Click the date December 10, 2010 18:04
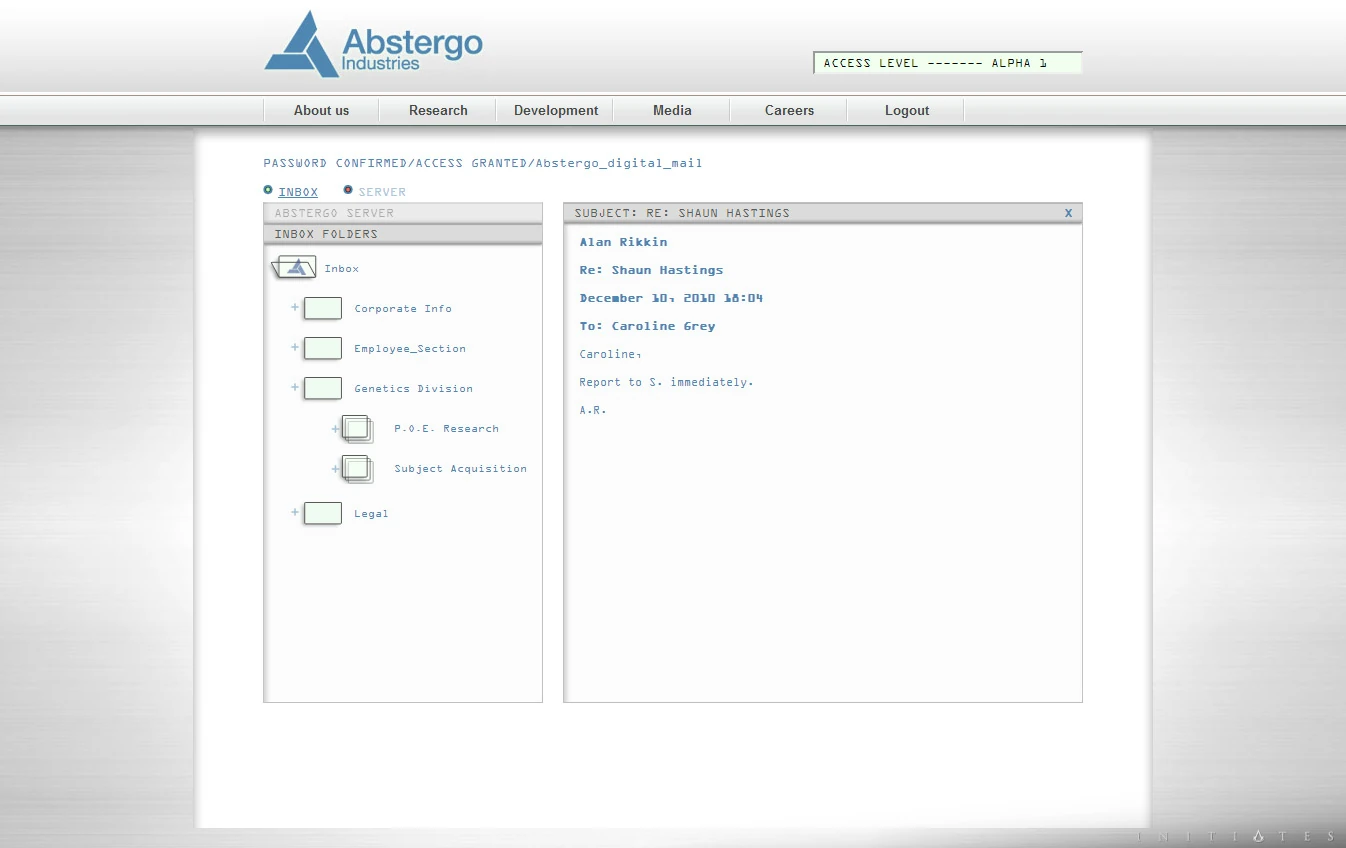 click(x=671, y=298)
